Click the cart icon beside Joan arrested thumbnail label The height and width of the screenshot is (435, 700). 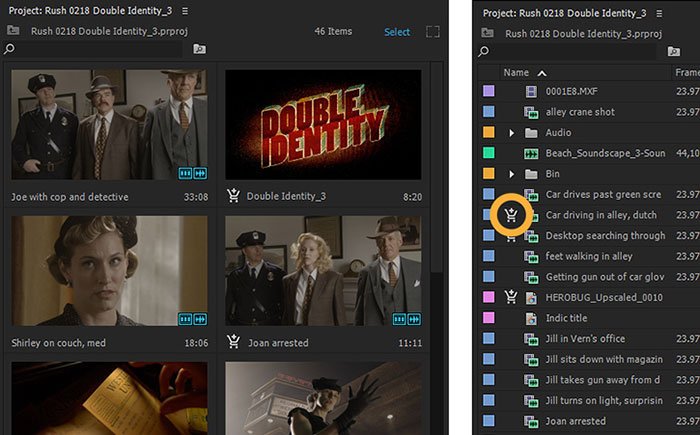coord(235,342)
